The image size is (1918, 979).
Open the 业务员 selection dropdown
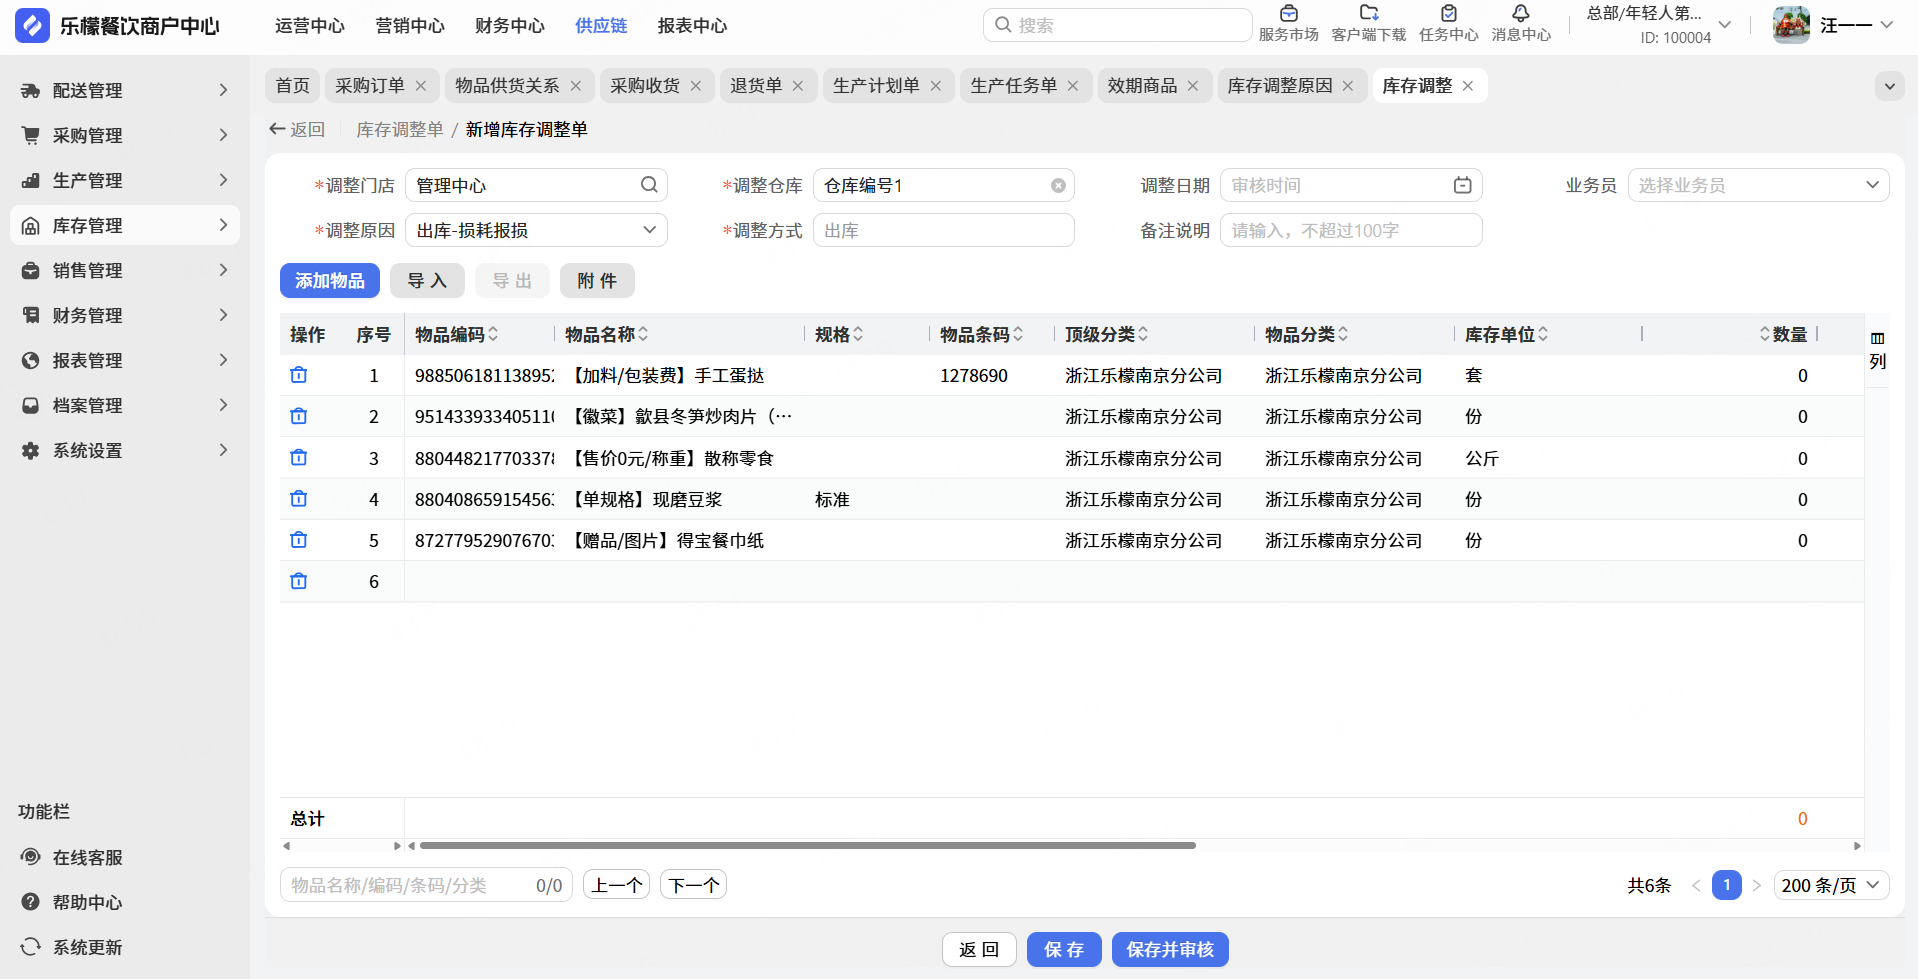[1871, 185]
